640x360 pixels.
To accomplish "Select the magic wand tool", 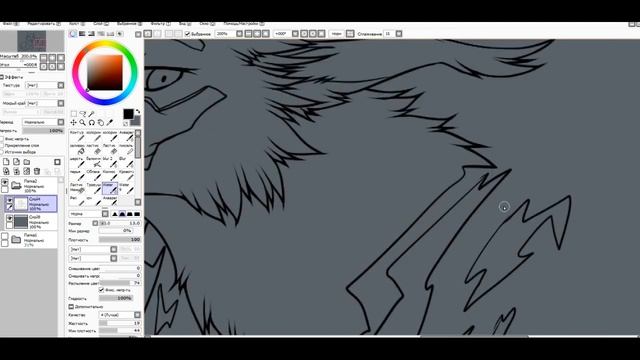I will pyautogui.click(x=92, y=114).
